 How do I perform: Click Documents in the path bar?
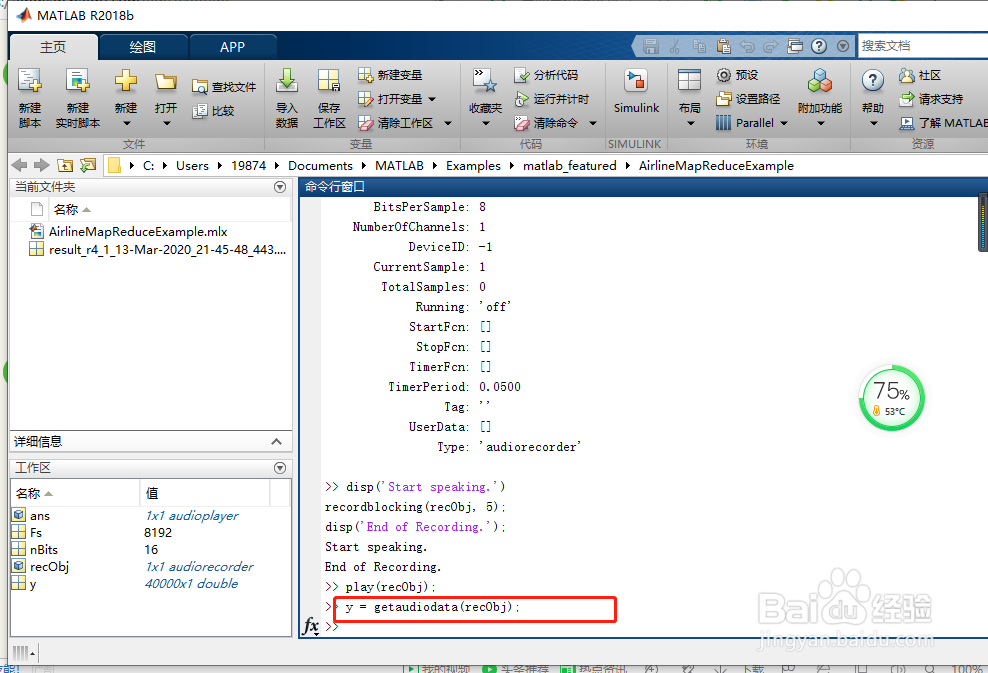pos(320,166)
